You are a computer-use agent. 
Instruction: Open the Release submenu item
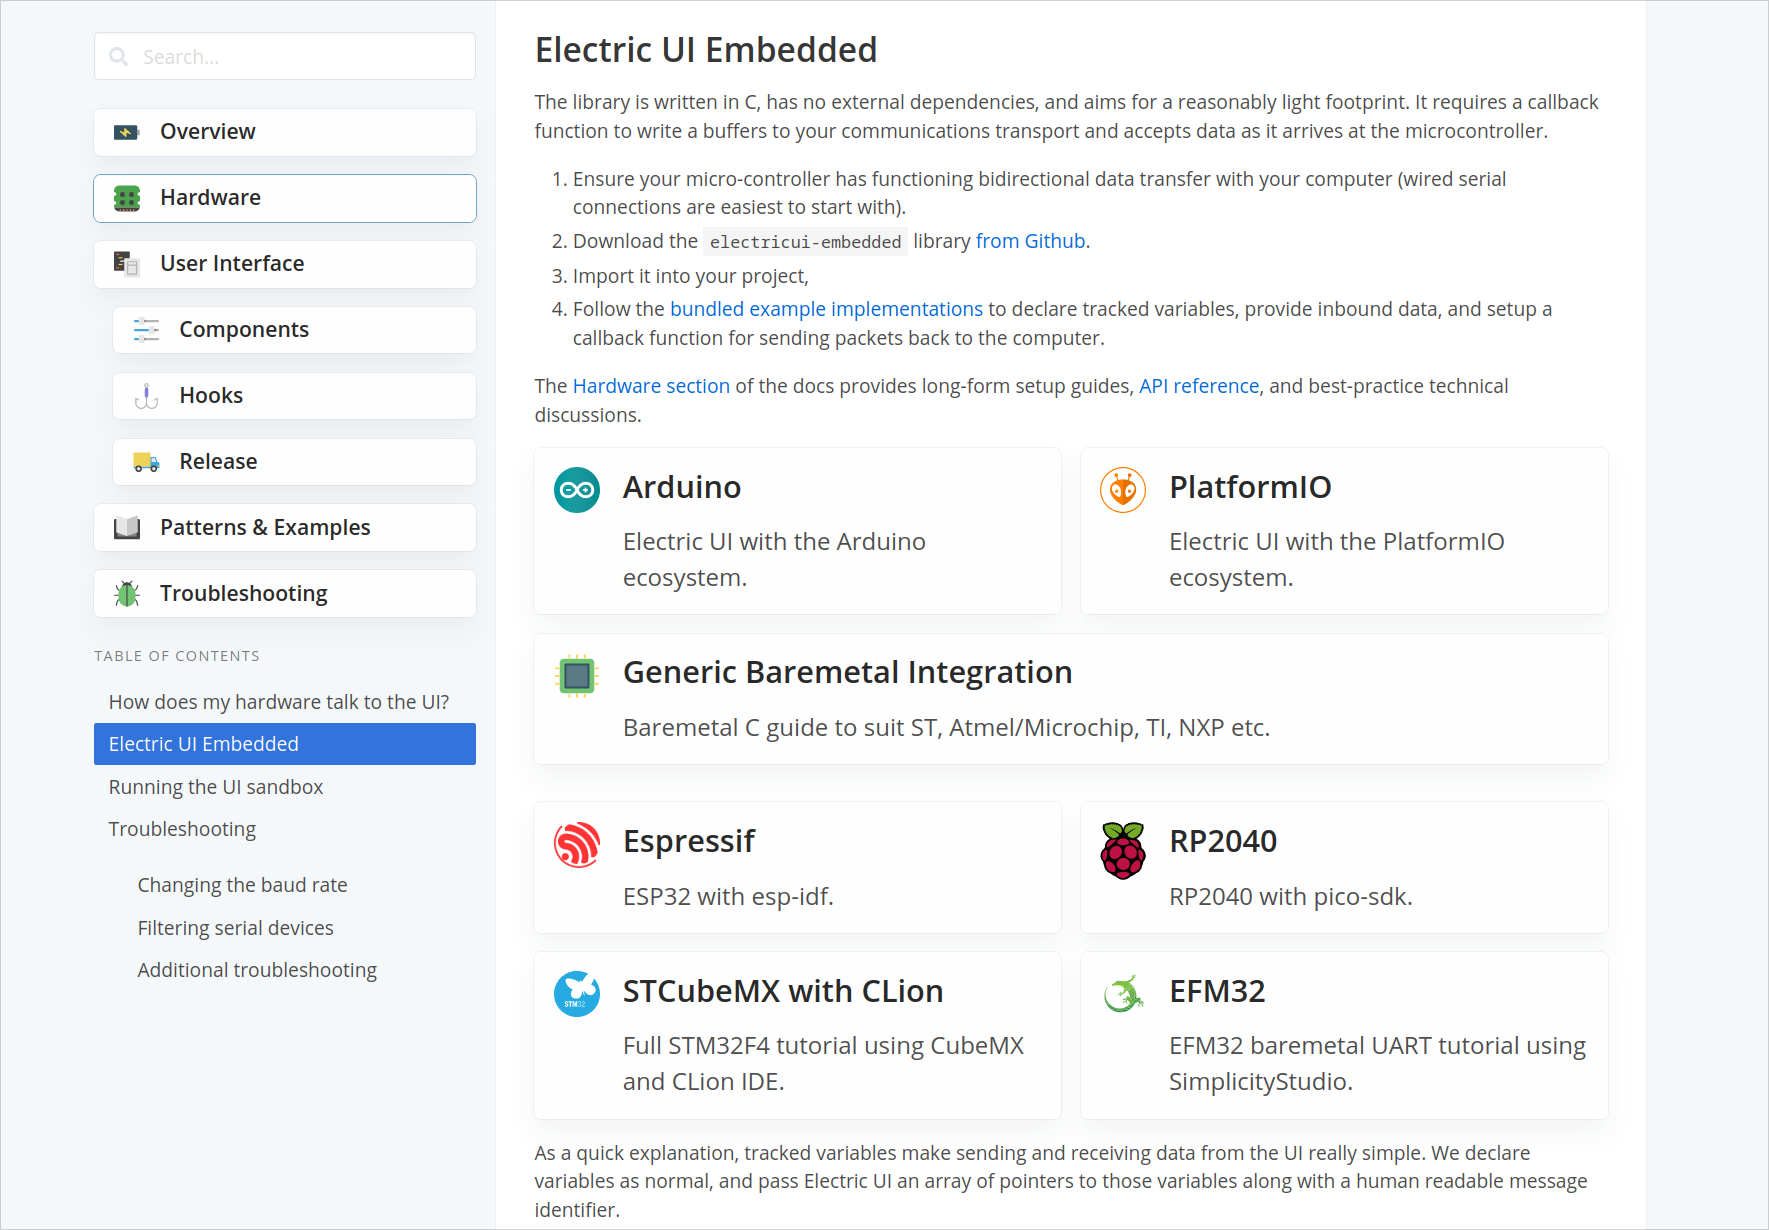tap(294, 462)
